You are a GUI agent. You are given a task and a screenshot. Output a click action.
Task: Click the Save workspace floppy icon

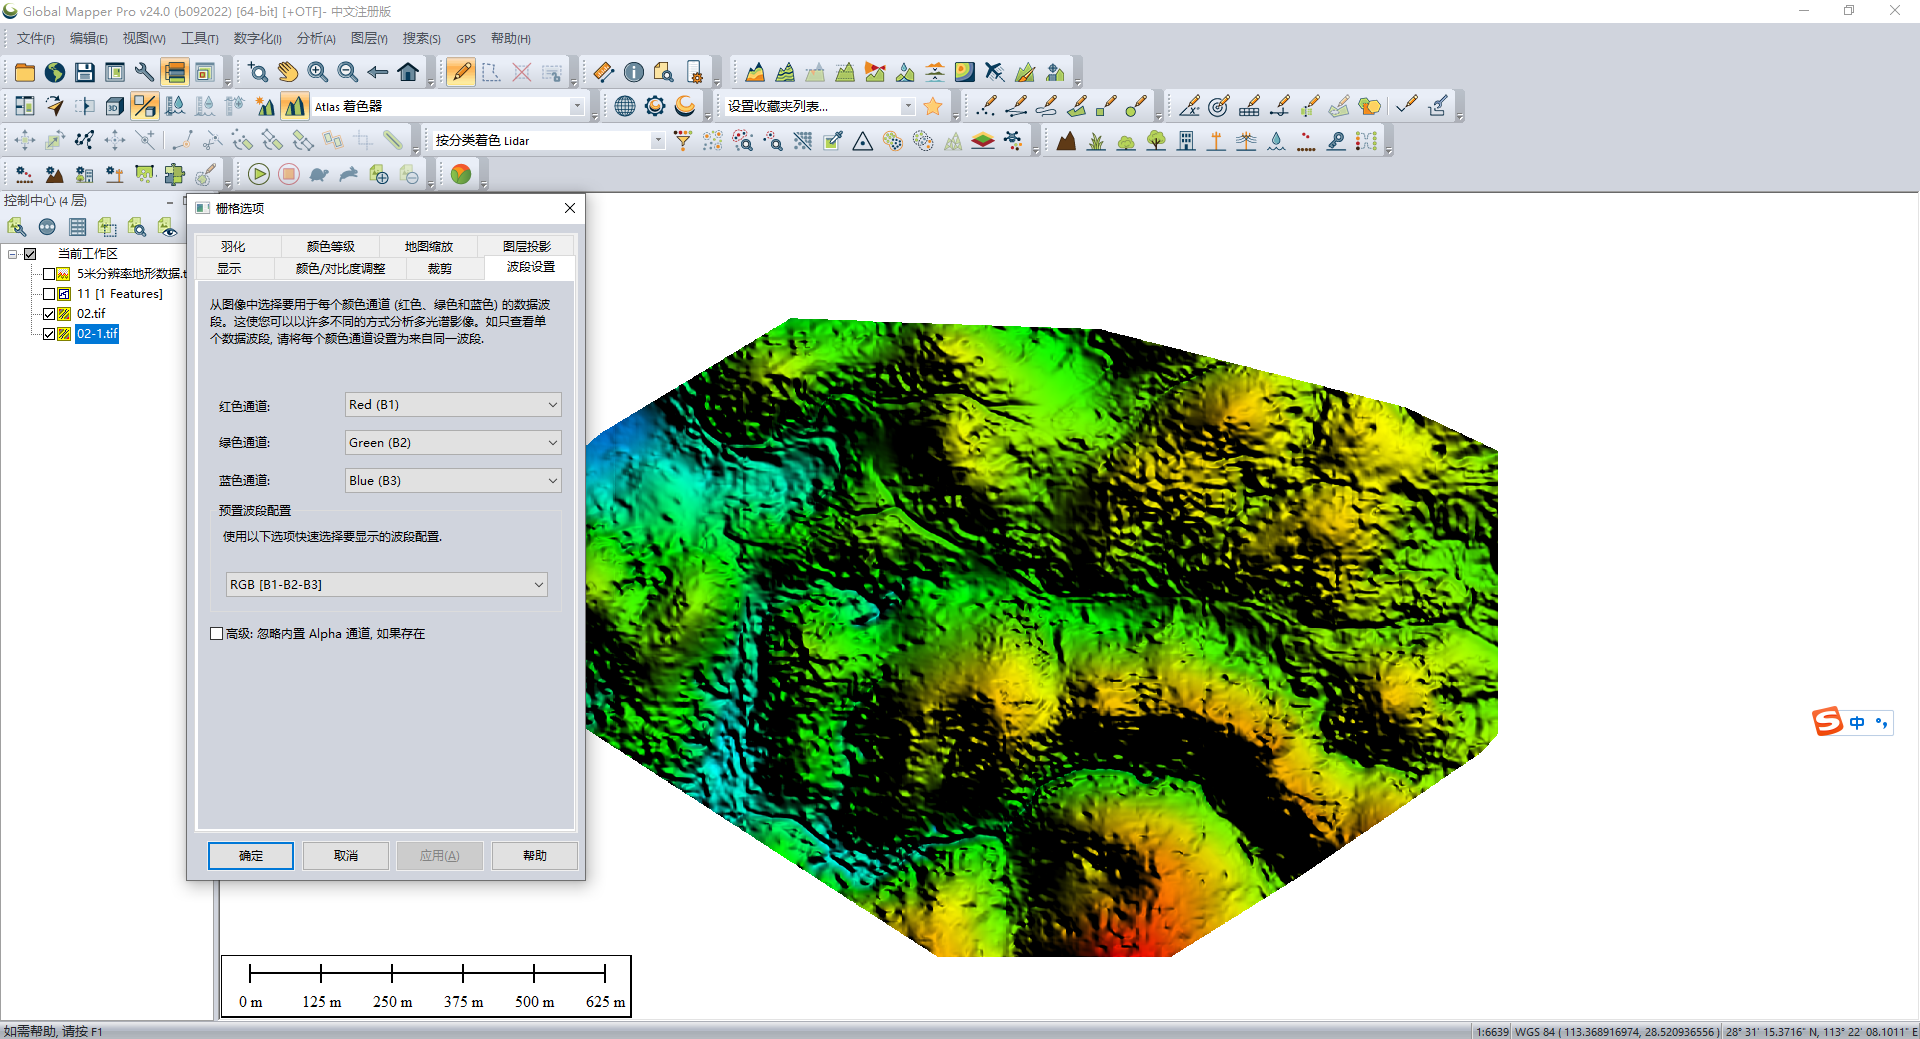coord(85,72)
